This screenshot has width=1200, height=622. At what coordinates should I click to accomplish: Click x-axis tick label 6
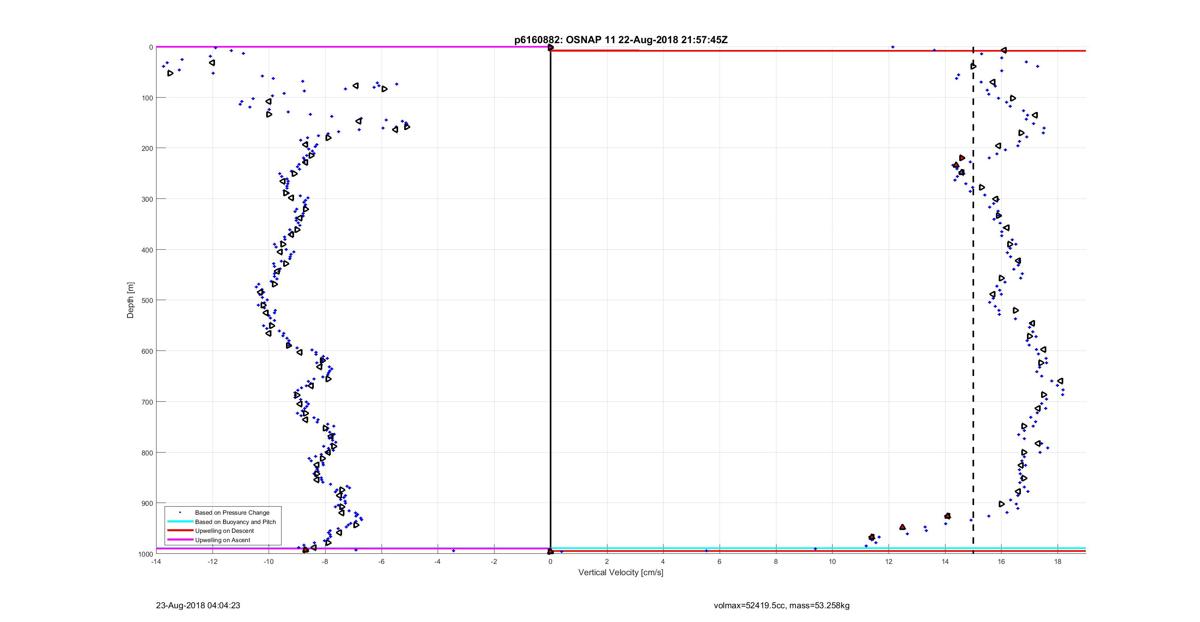coord(720,562)
